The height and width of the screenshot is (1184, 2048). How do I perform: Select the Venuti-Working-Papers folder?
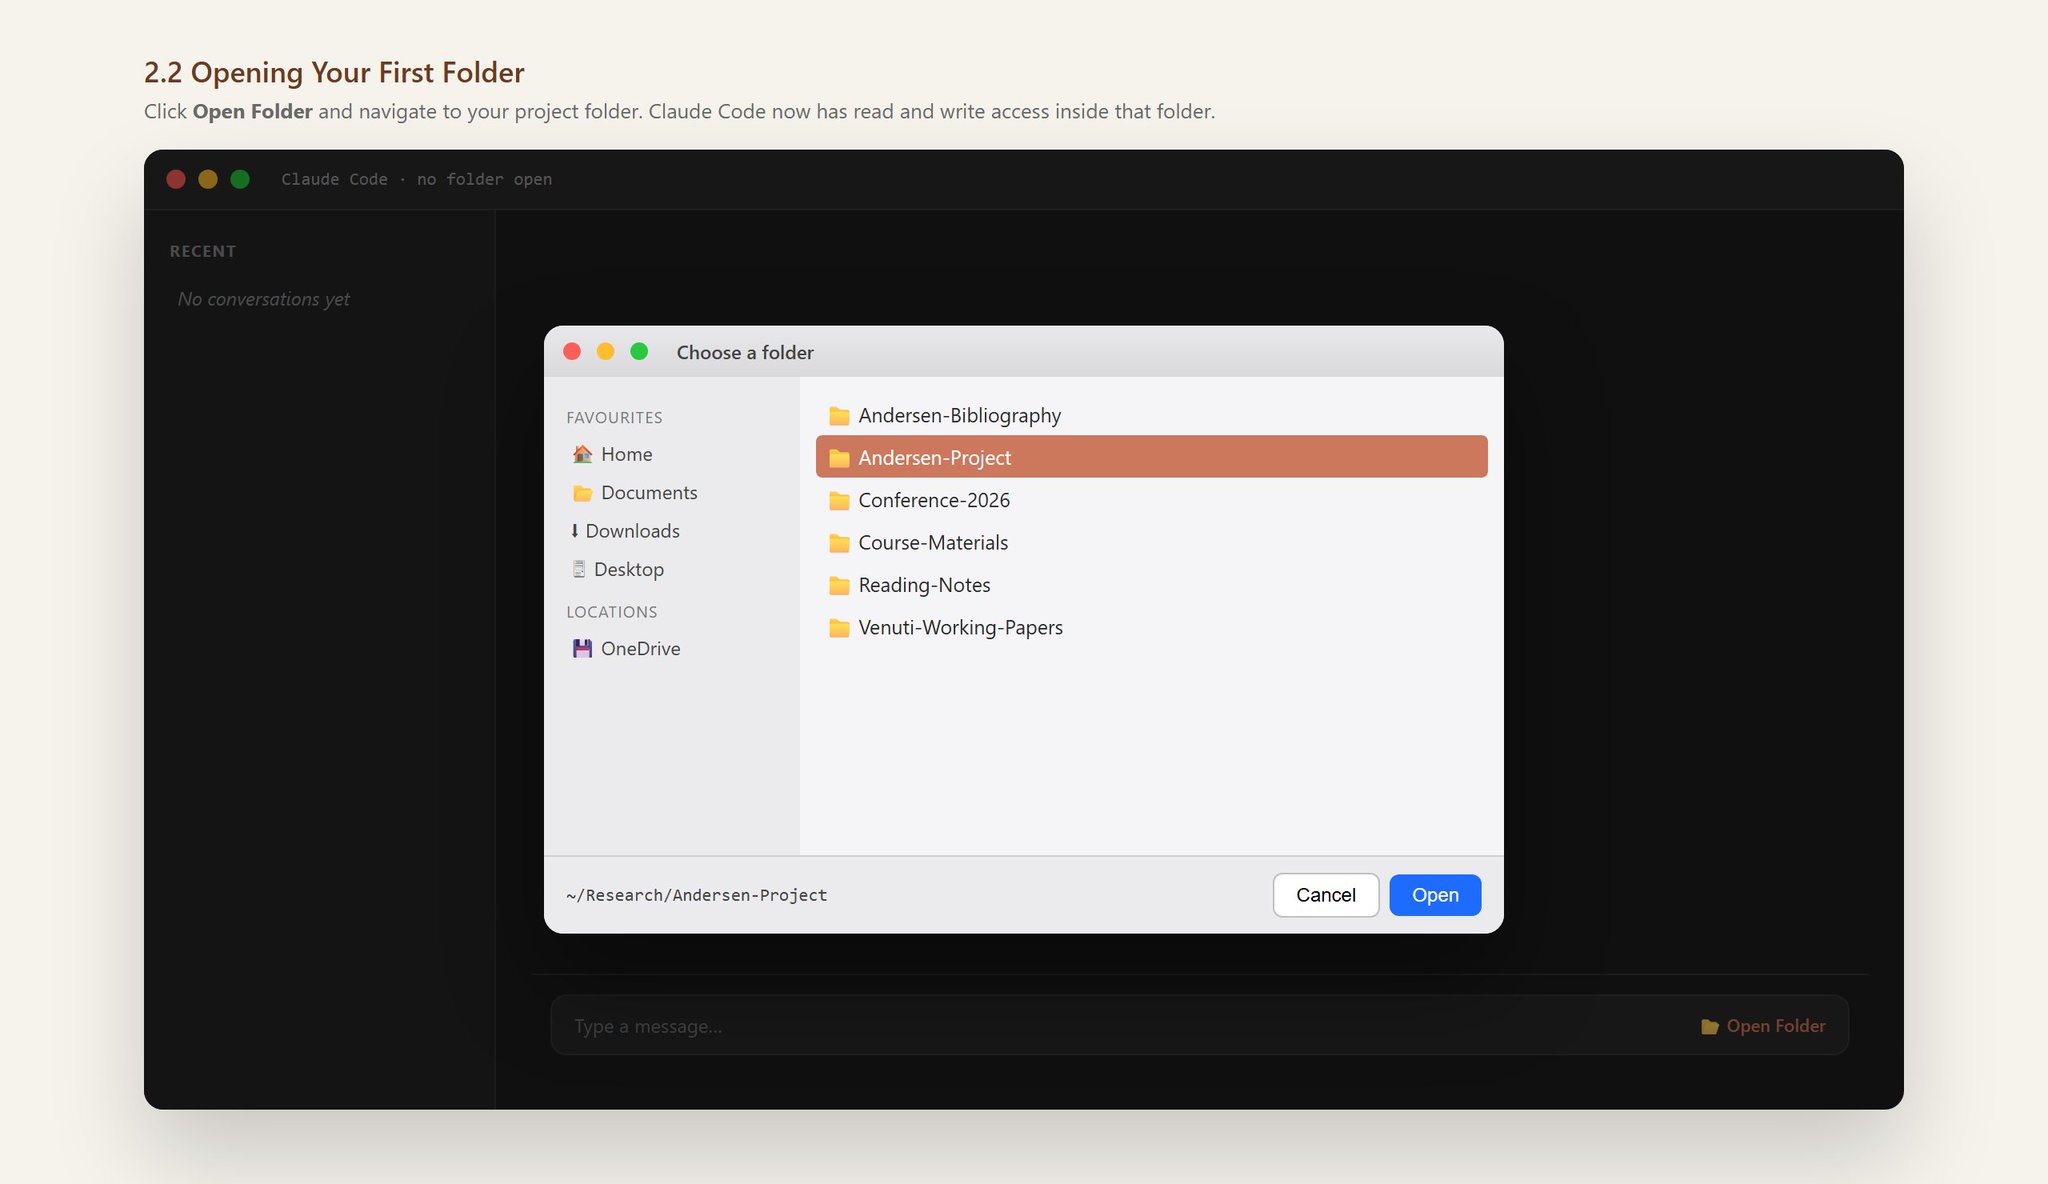click(1152, 627)
